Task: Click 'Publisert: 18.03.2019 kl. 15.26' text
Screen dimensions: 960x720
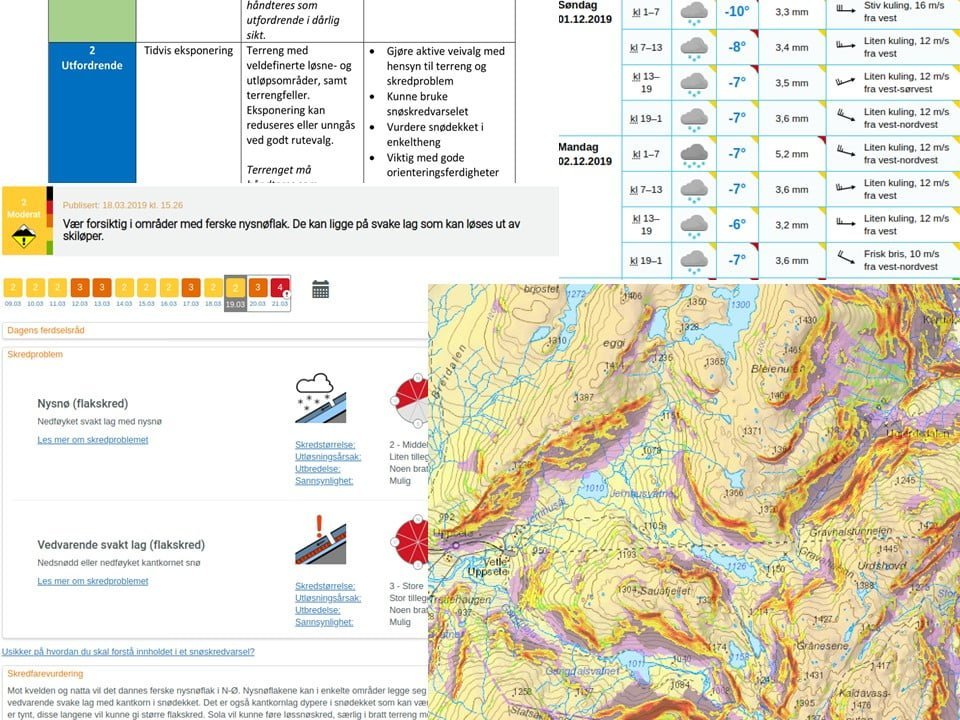Action: click(122, 205)
